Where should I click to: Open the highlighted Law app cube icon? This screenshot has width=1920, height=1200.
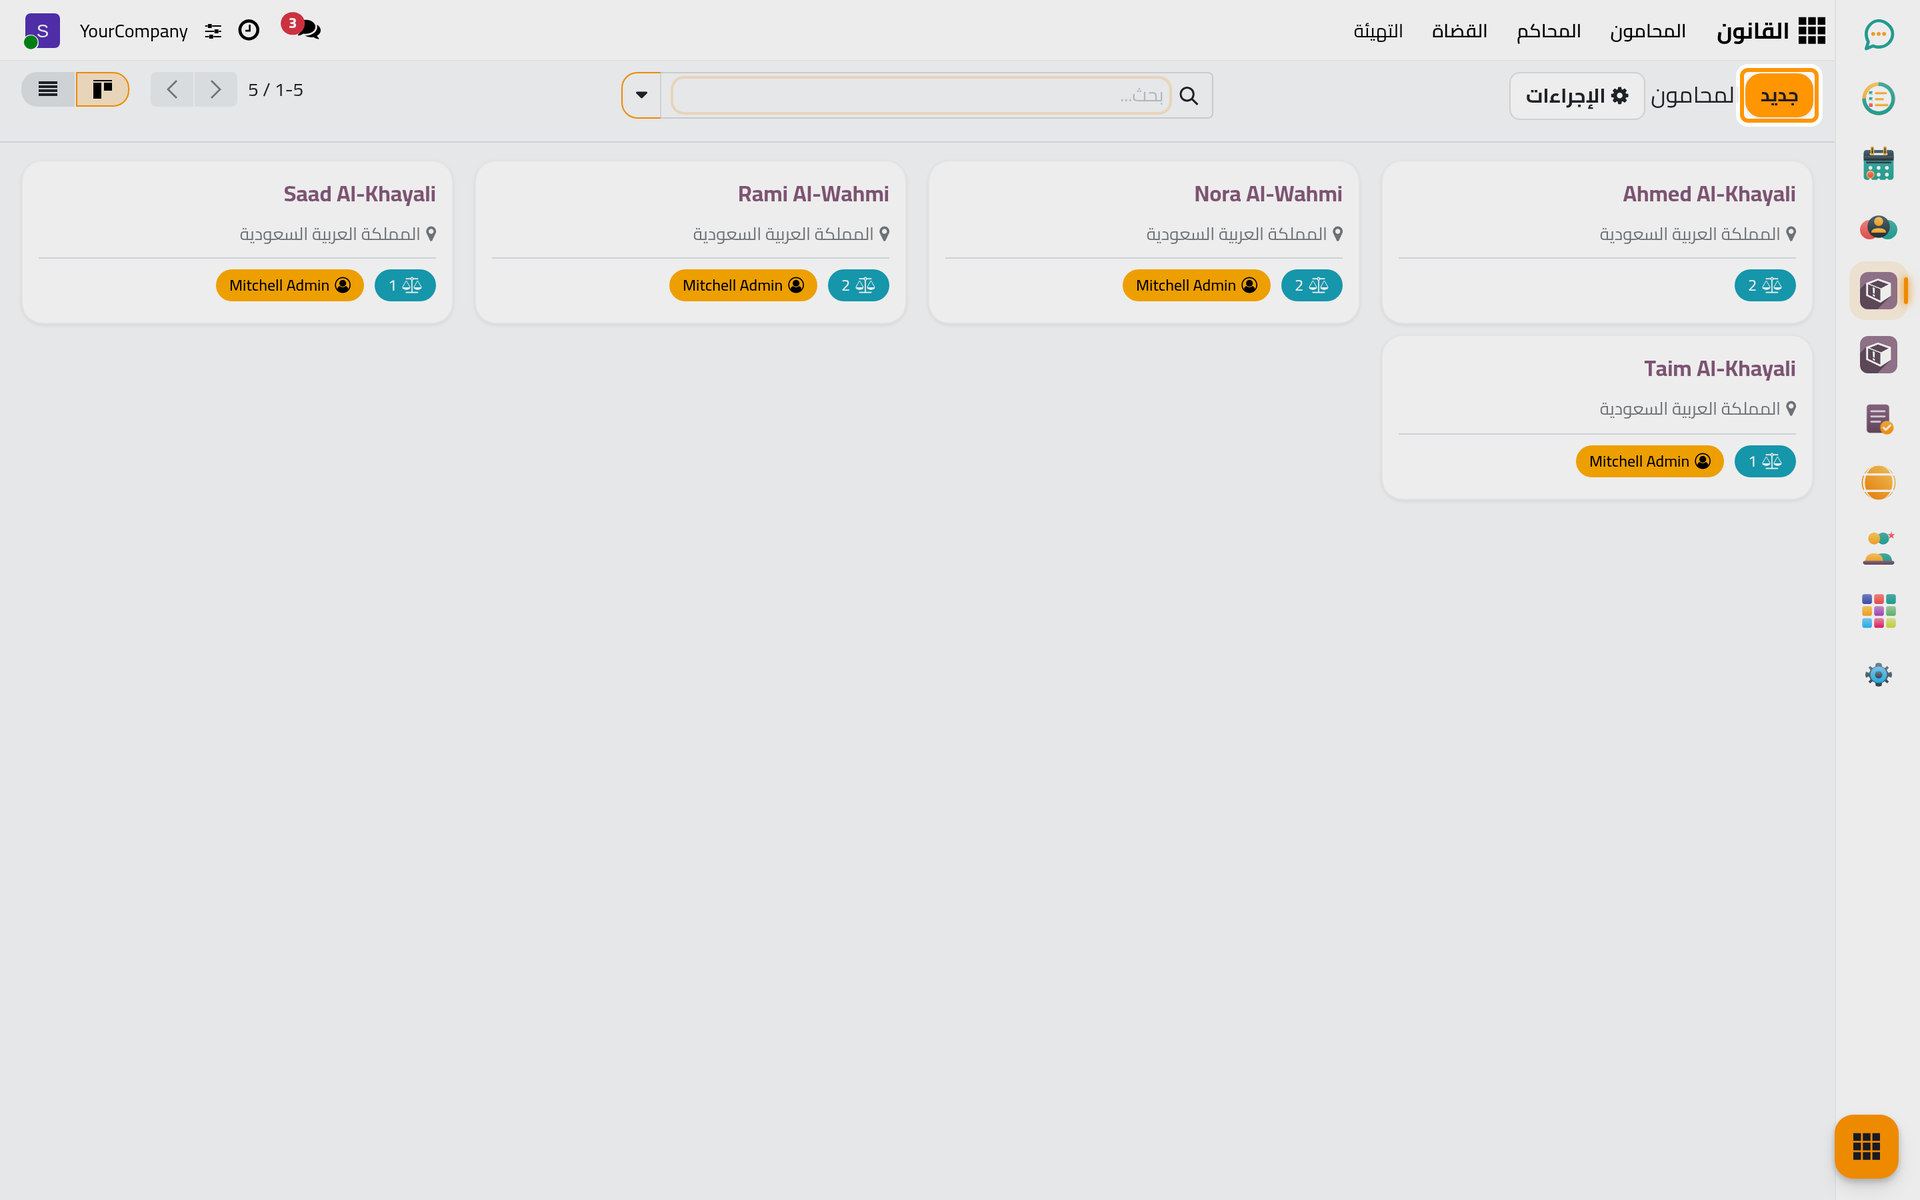[1878, 291]
